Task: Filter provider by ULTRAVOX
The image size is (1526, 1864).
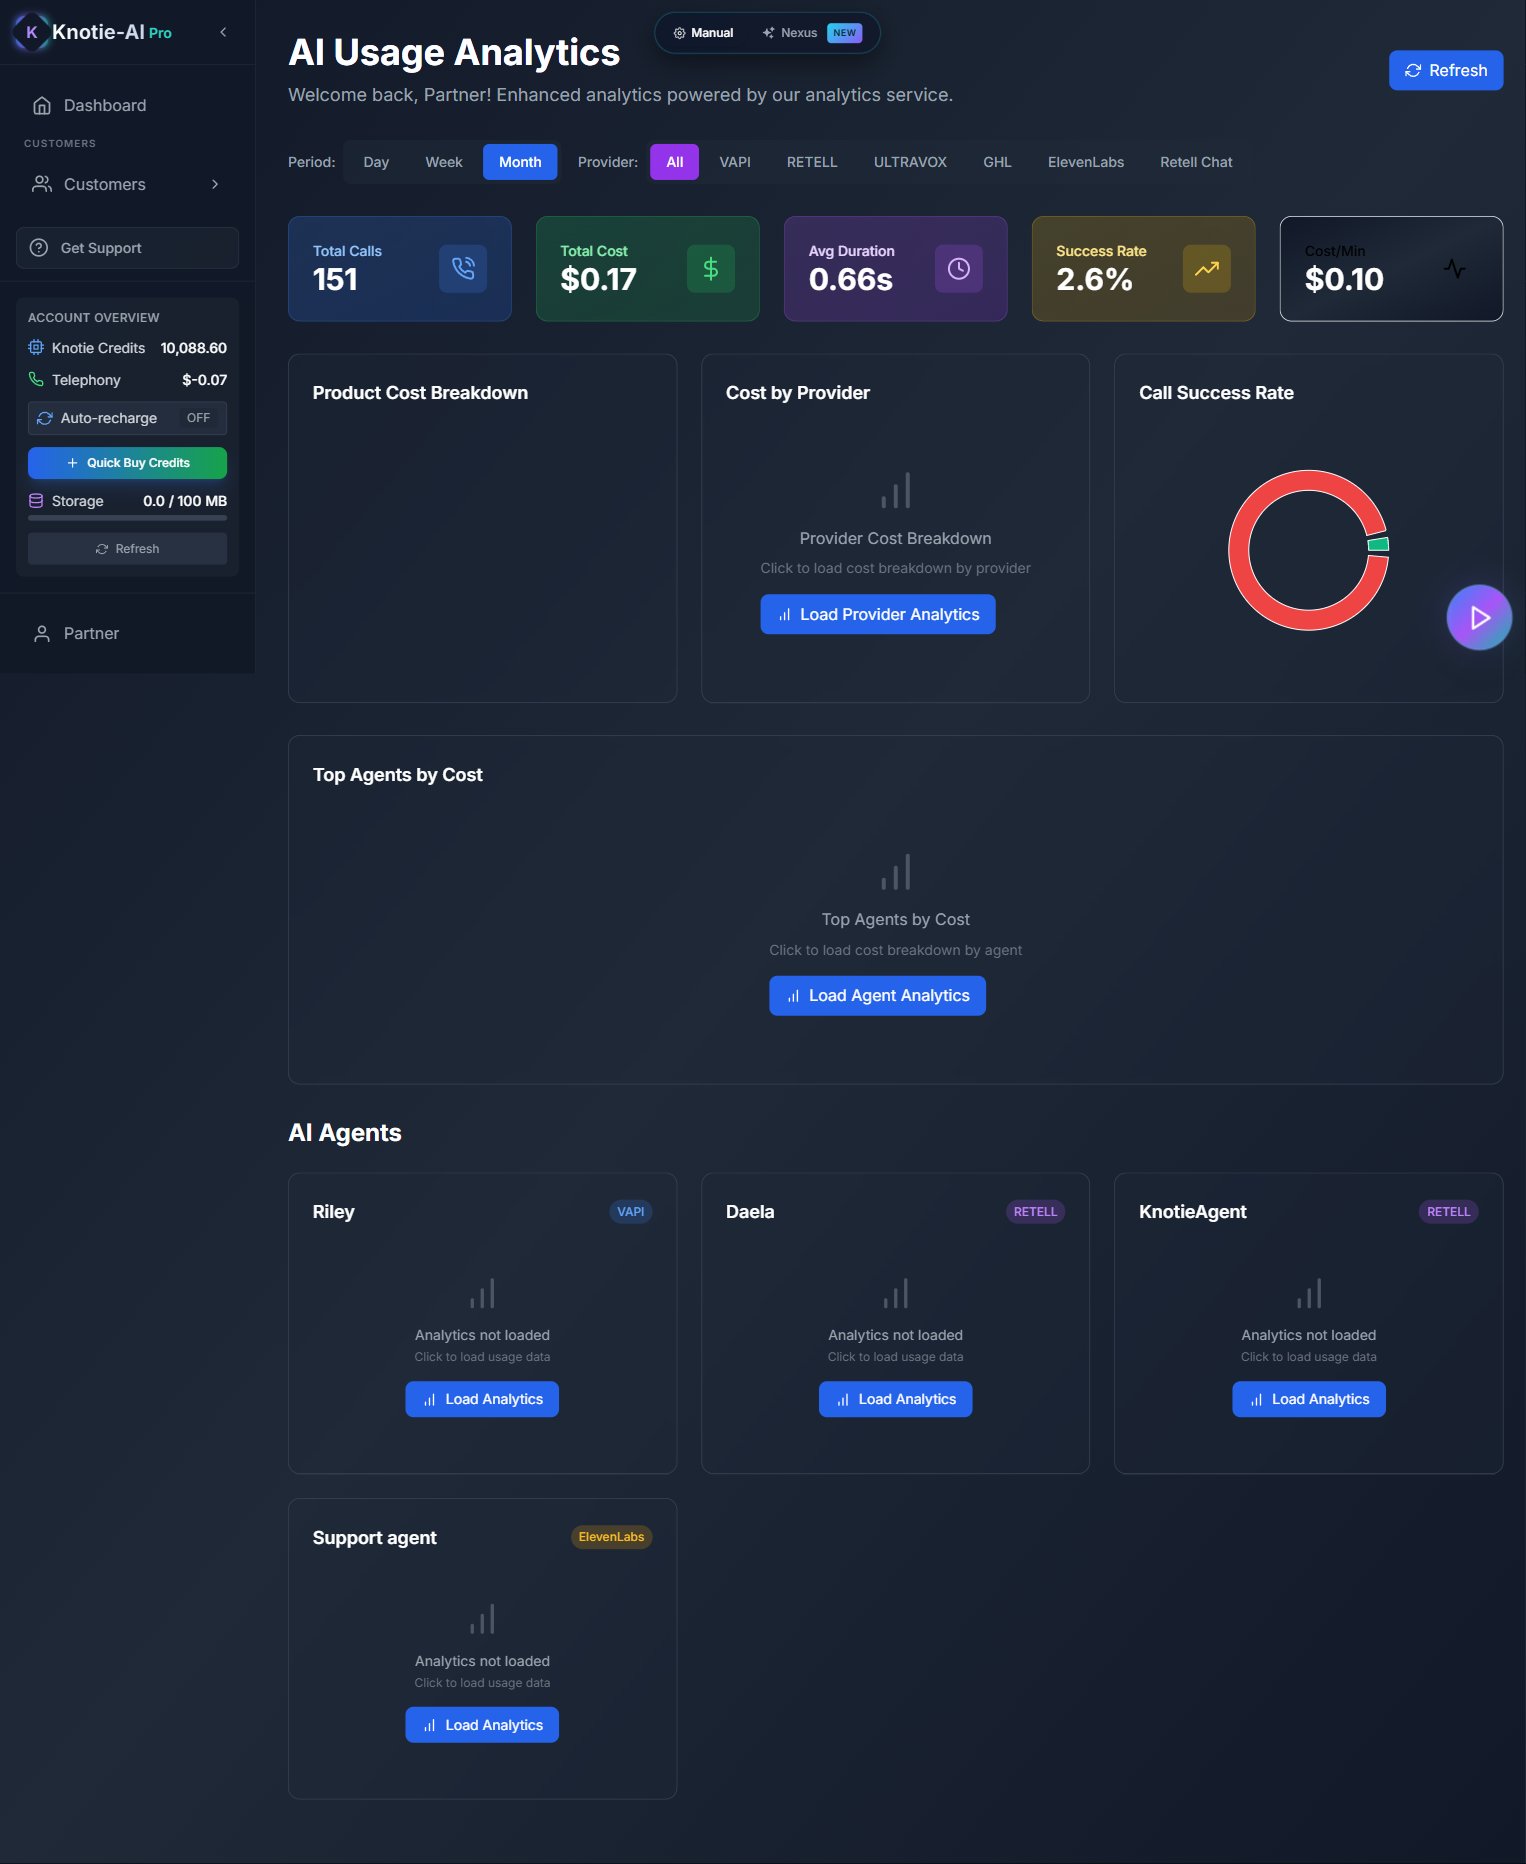Action: [910, 162]
